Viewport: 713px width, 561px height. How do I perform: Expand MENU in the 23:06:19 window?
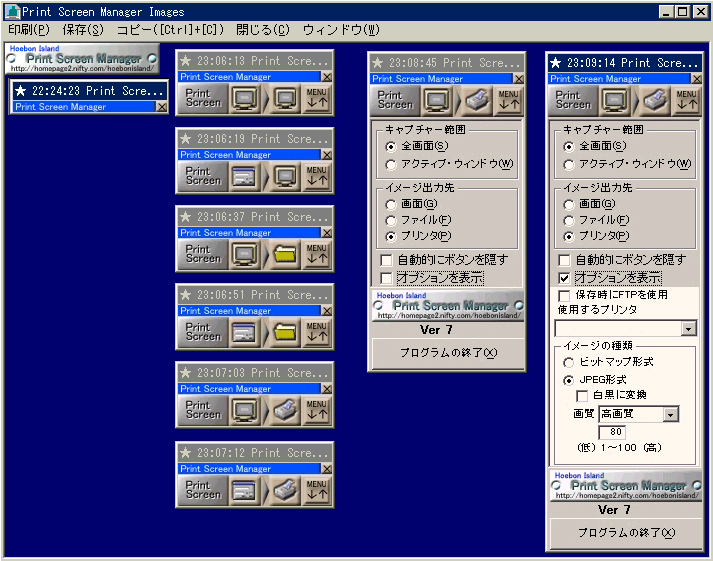(x=316, y=176)
